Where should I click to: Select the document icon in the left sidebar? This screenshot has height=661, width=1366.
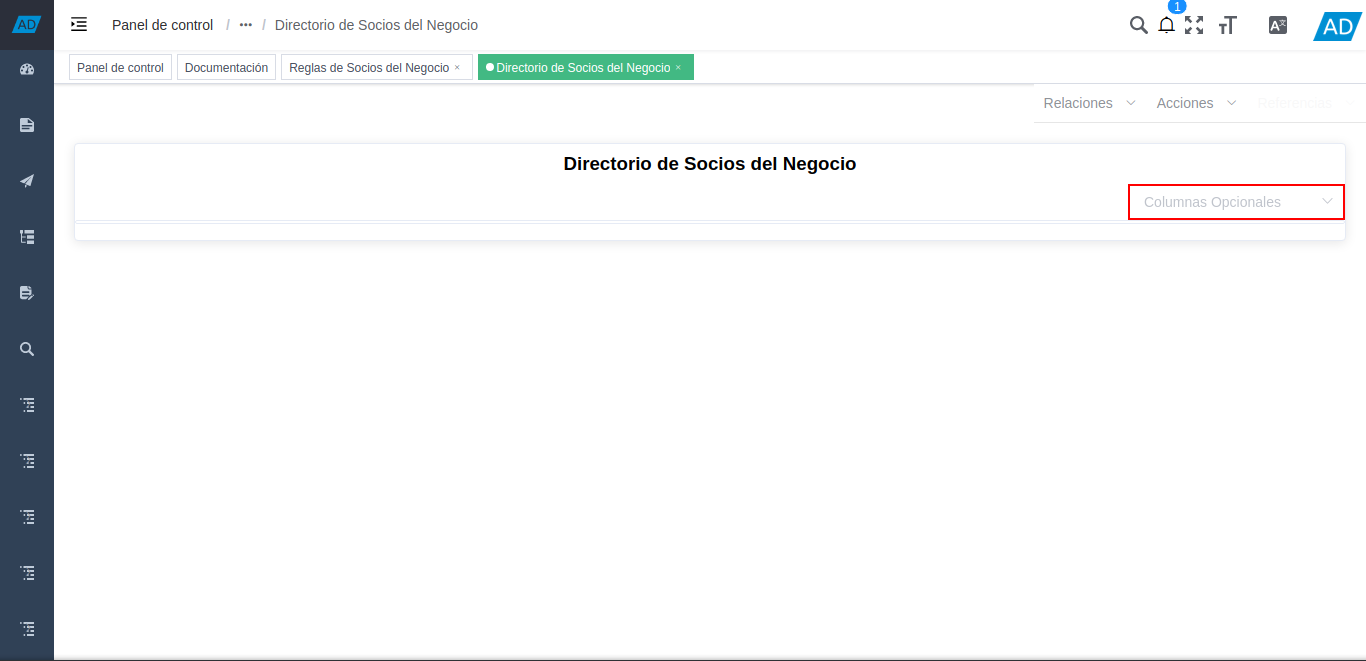(27, 124)
